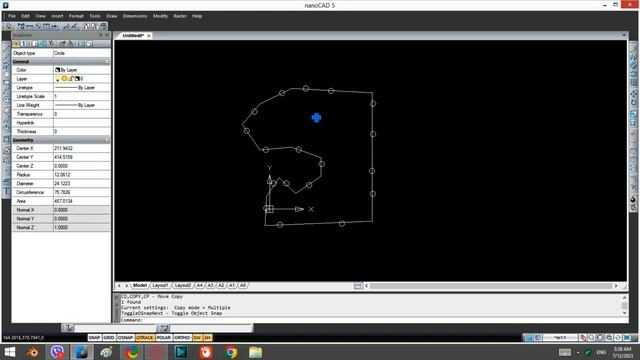Switch to the Layout1 tab
Image resolution: width=640 pixels, height=360 pixels.
click(x=160, y=285)
